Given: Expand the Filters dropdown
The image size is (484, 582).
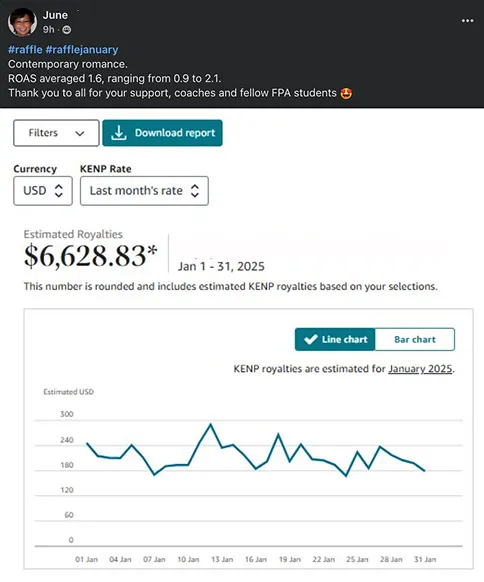Looking at the screenshot, I should (56, 133).
